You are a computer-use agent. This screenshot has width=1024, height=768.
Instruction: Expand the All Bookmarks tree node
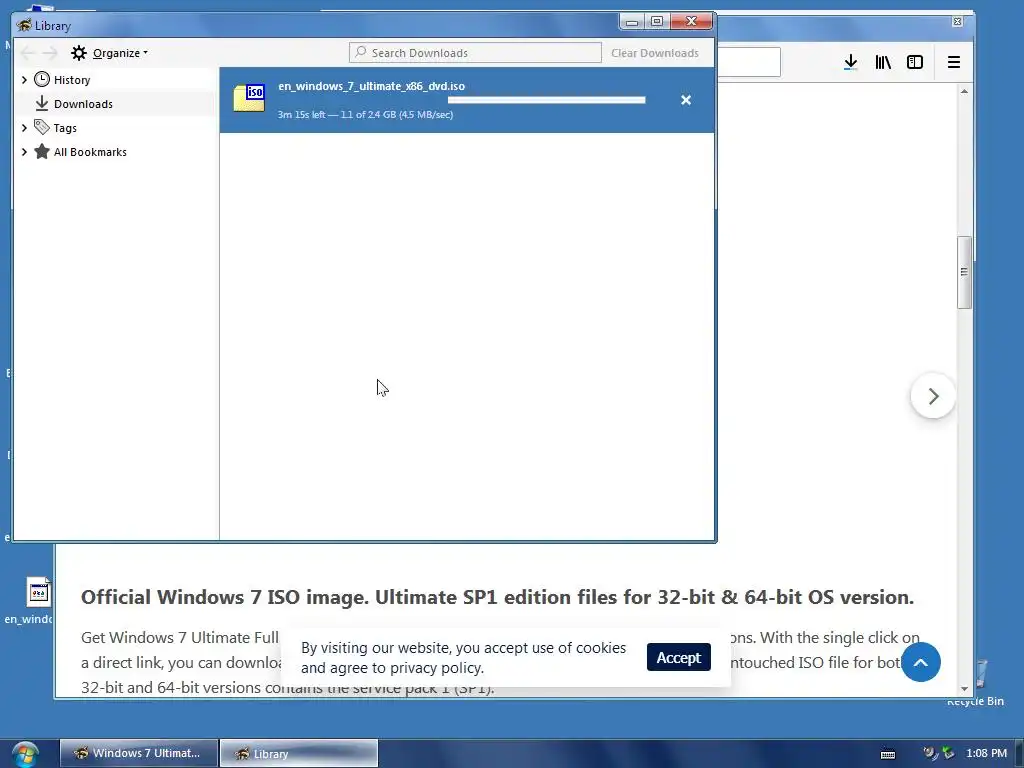click(x=24, y=152)
